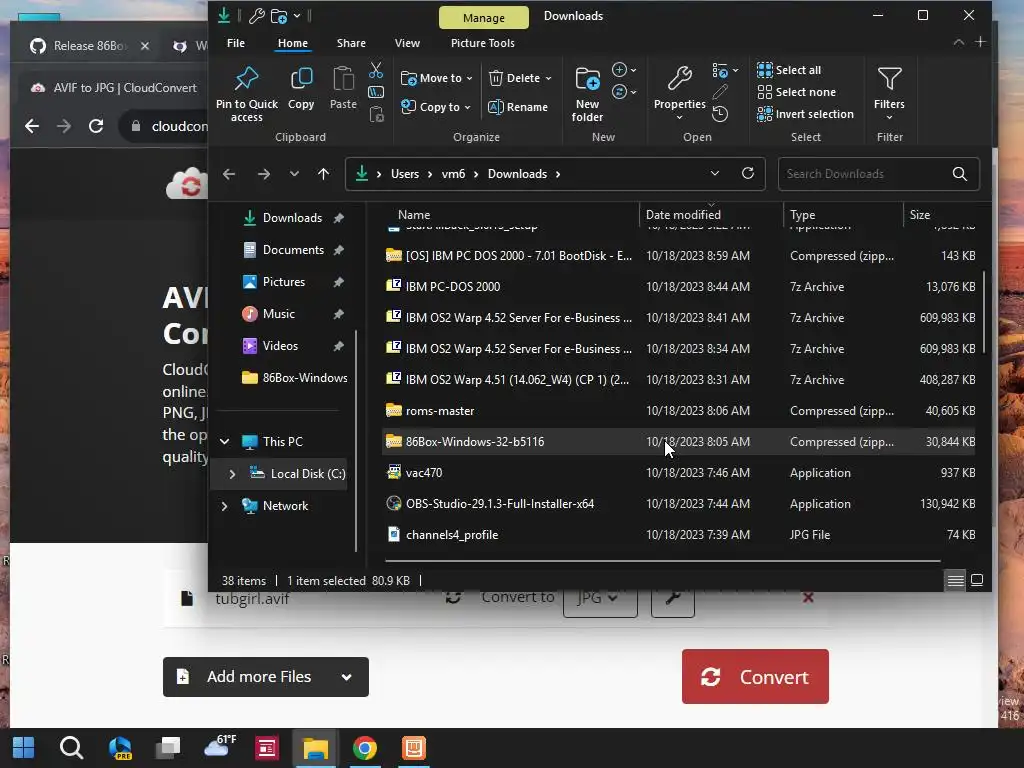
Task: Cut selection with the scissors icon
Action: (x=376, y=70)
